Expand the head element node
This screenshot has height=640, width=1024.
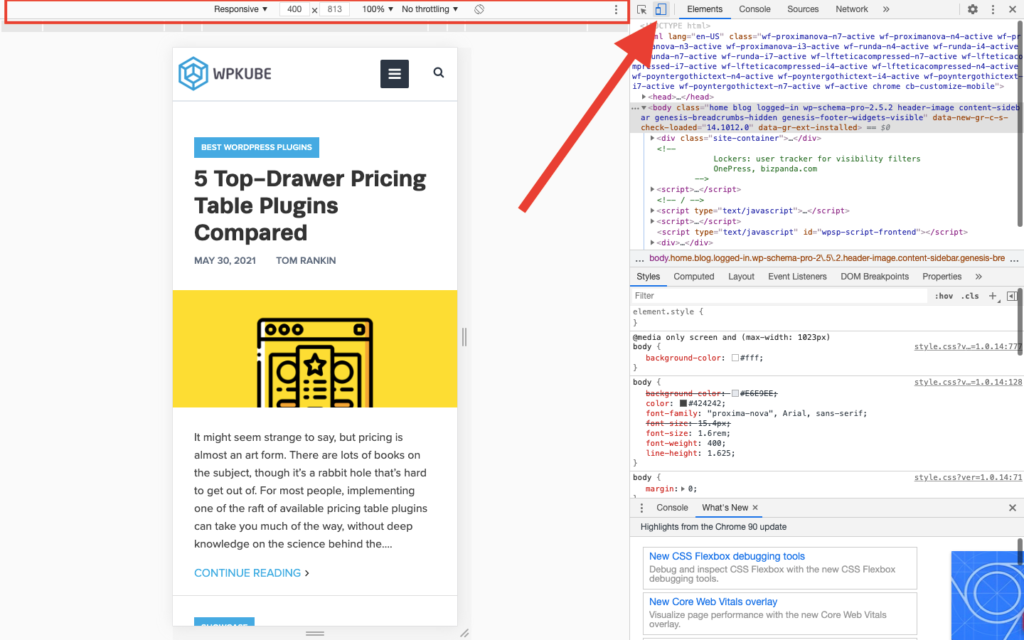click(x=645, y=97)
